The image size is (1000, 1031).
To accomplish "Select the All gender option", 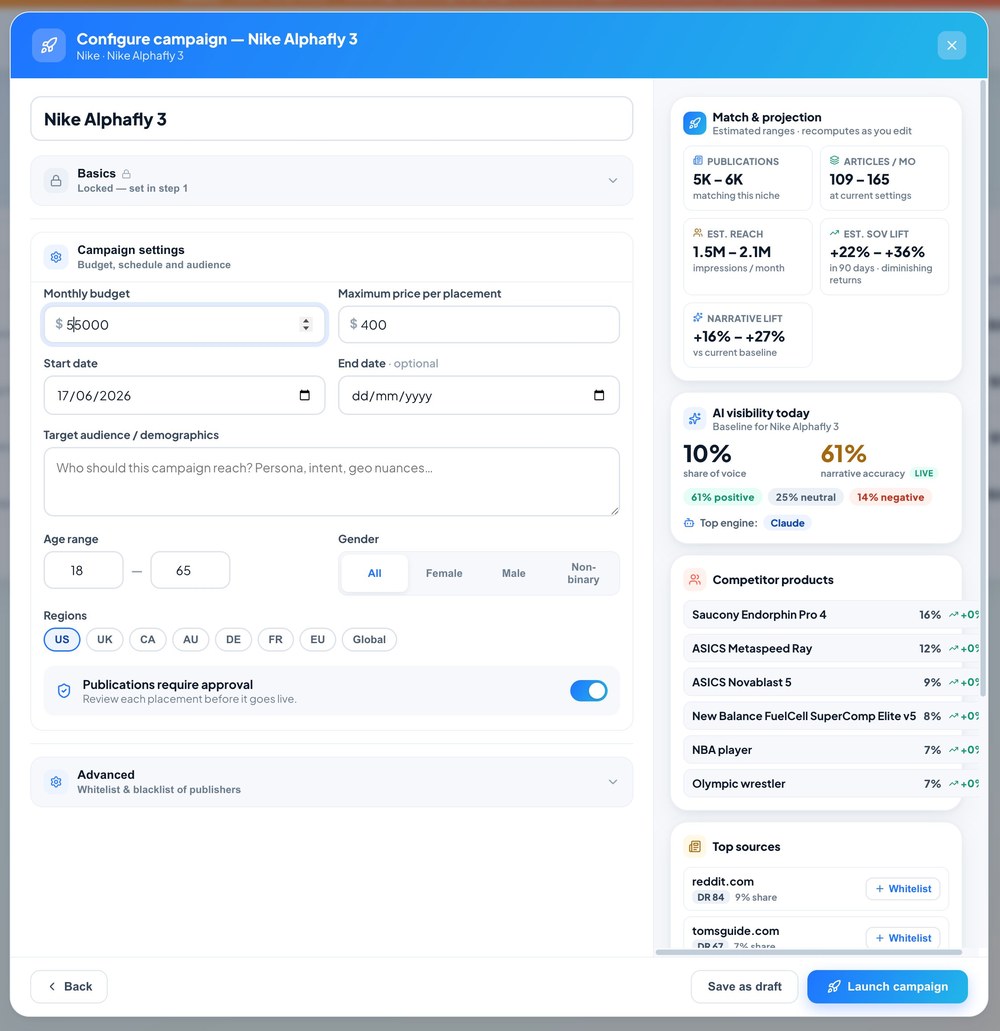I will pos(375,573).
